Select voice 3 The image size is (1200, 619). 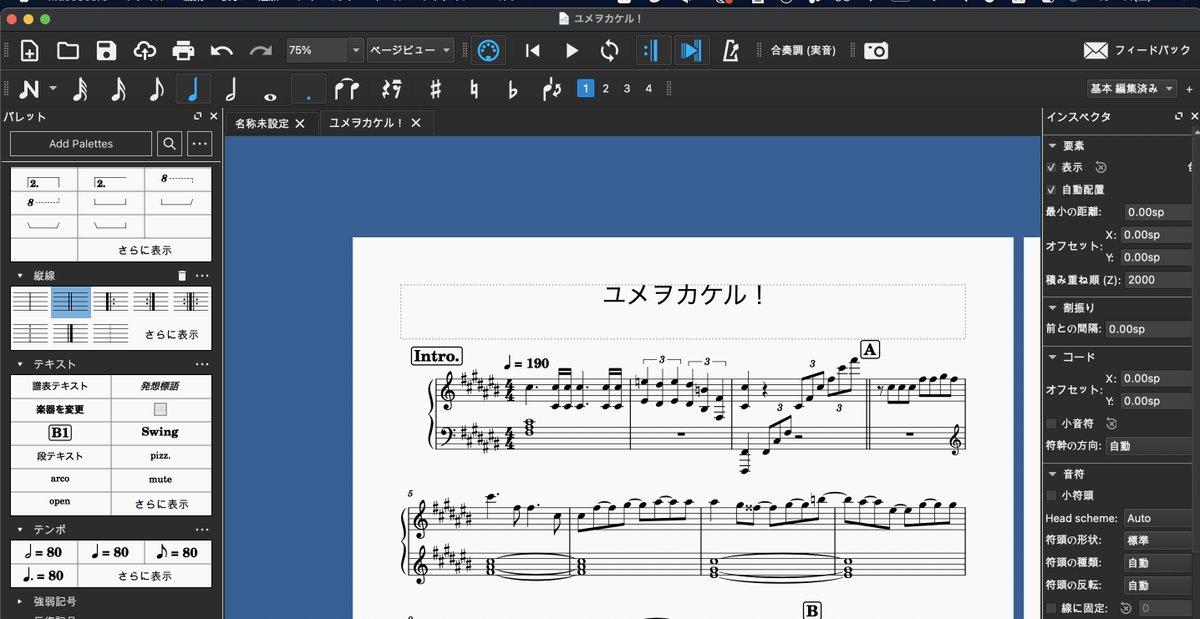[x=627, y=89]
